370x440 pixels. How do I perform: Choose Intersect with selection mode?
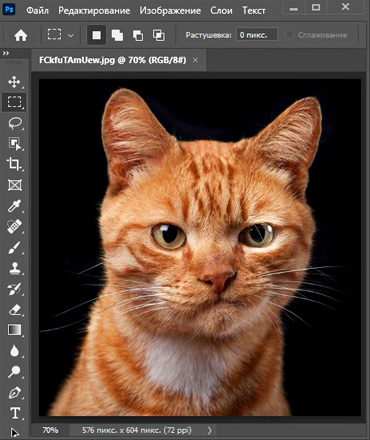click(x=158, y=35)
